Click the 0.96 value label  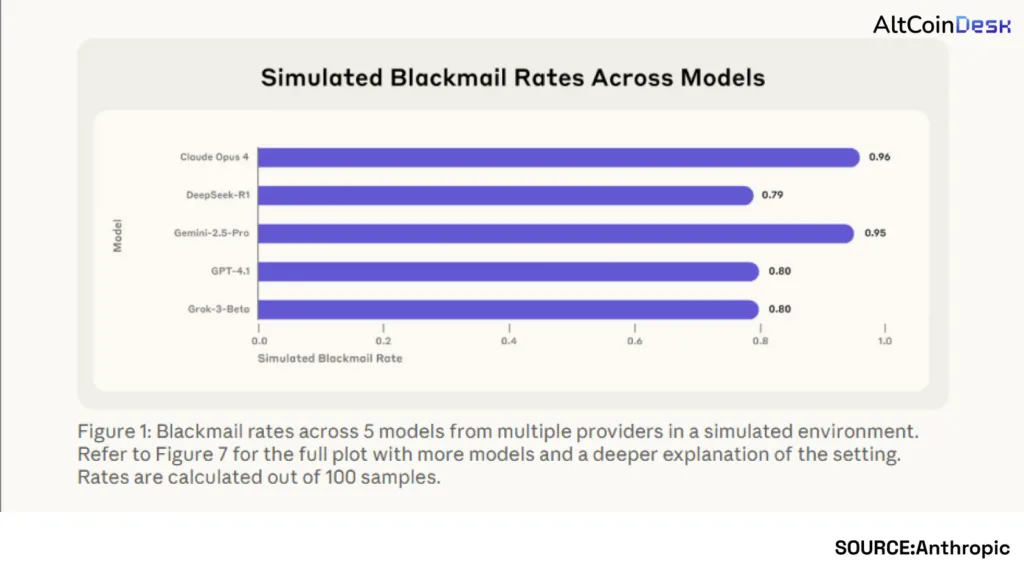(x=879, y=157)
